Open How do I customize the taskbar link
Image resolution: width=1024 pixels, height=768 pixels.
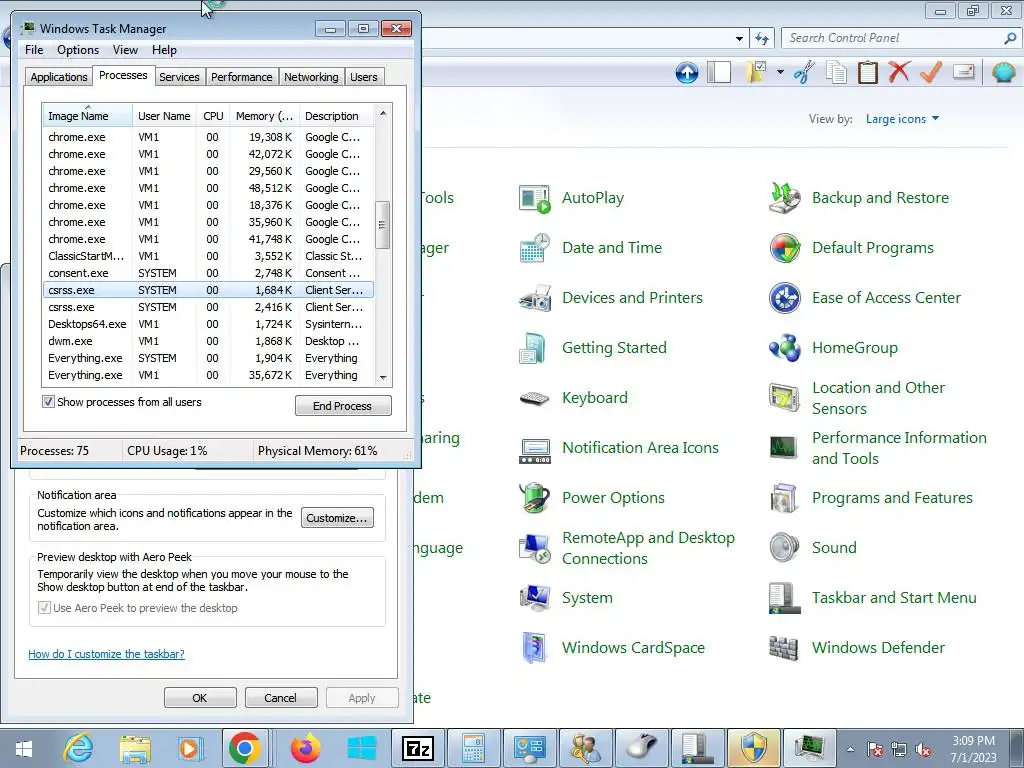106,654
